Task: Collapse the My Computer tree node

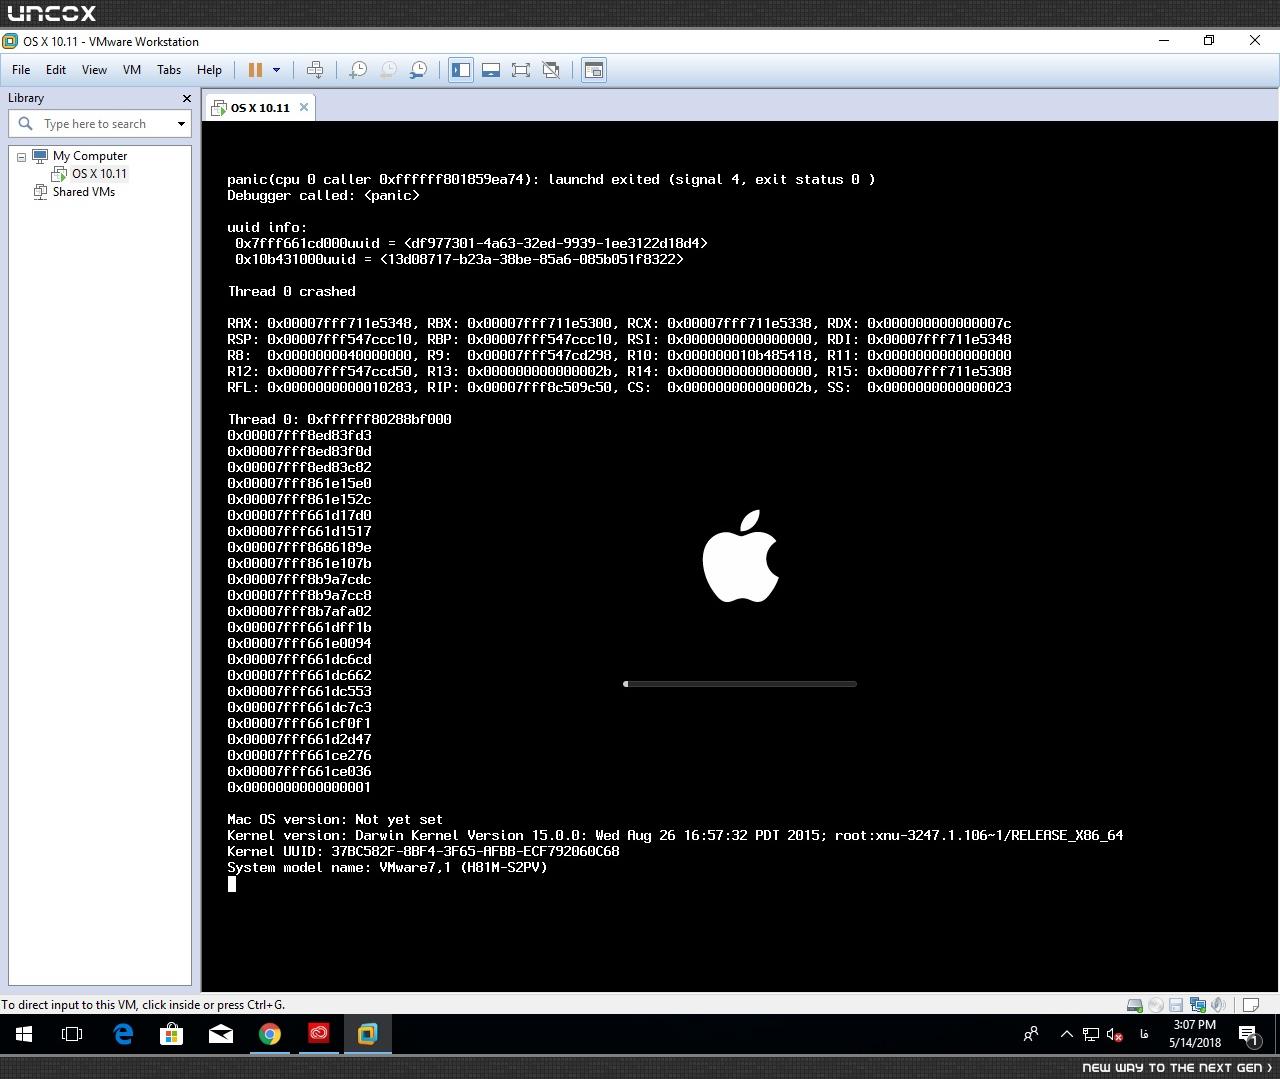Action: tap(21, 157)
